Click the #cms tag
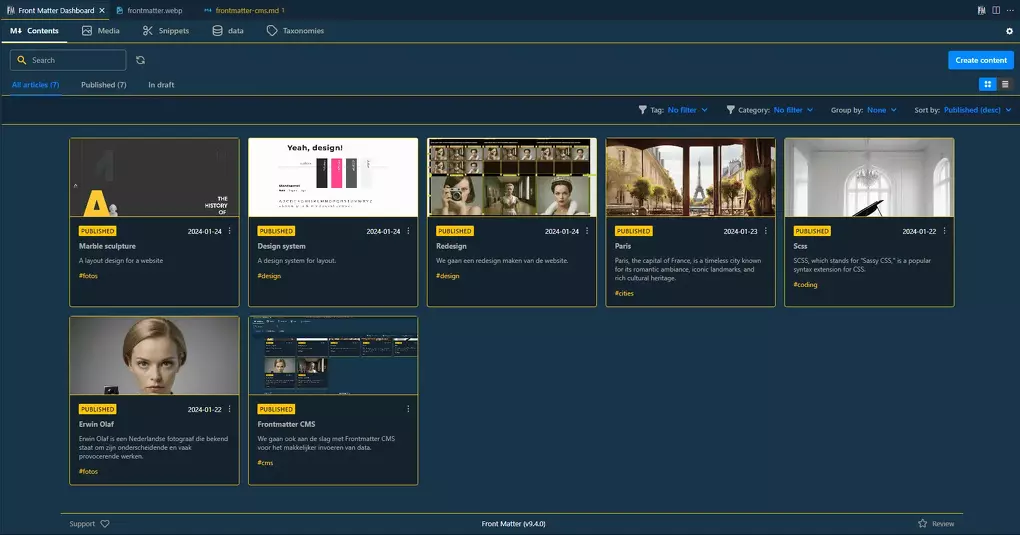This screenshot has height=535, width=1020. click(265, 463)
